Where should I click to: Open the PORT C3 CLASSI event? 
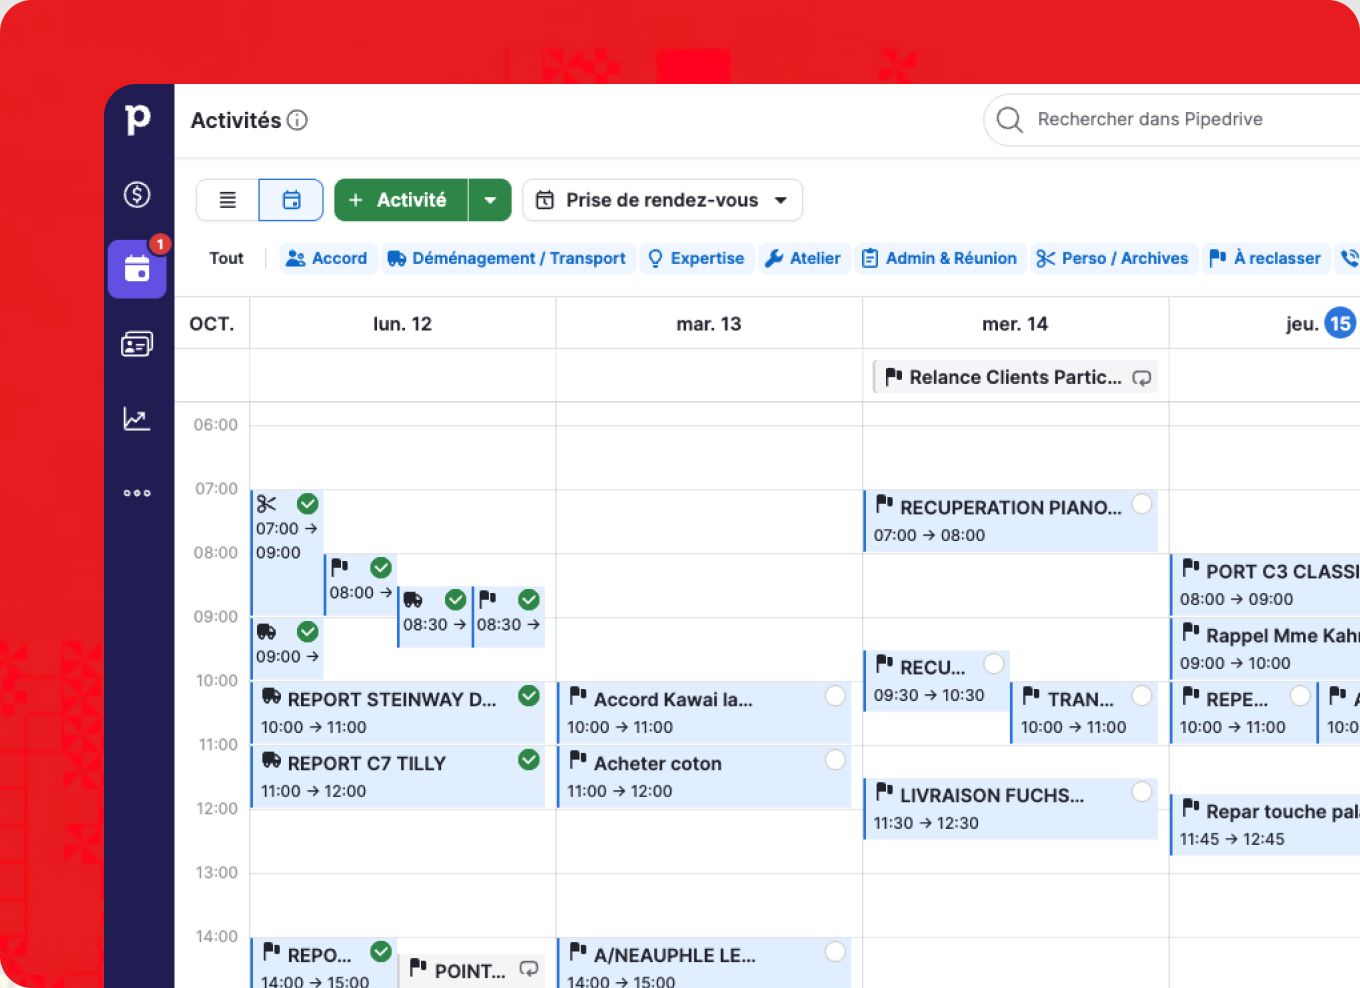pos(1266,584)
